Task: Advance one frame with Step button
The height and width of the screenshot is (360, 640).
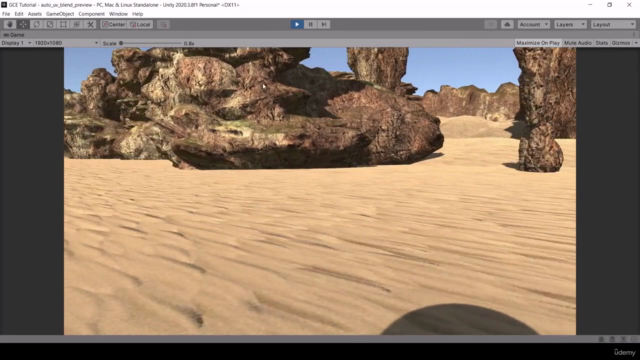Action: (324, 24)
